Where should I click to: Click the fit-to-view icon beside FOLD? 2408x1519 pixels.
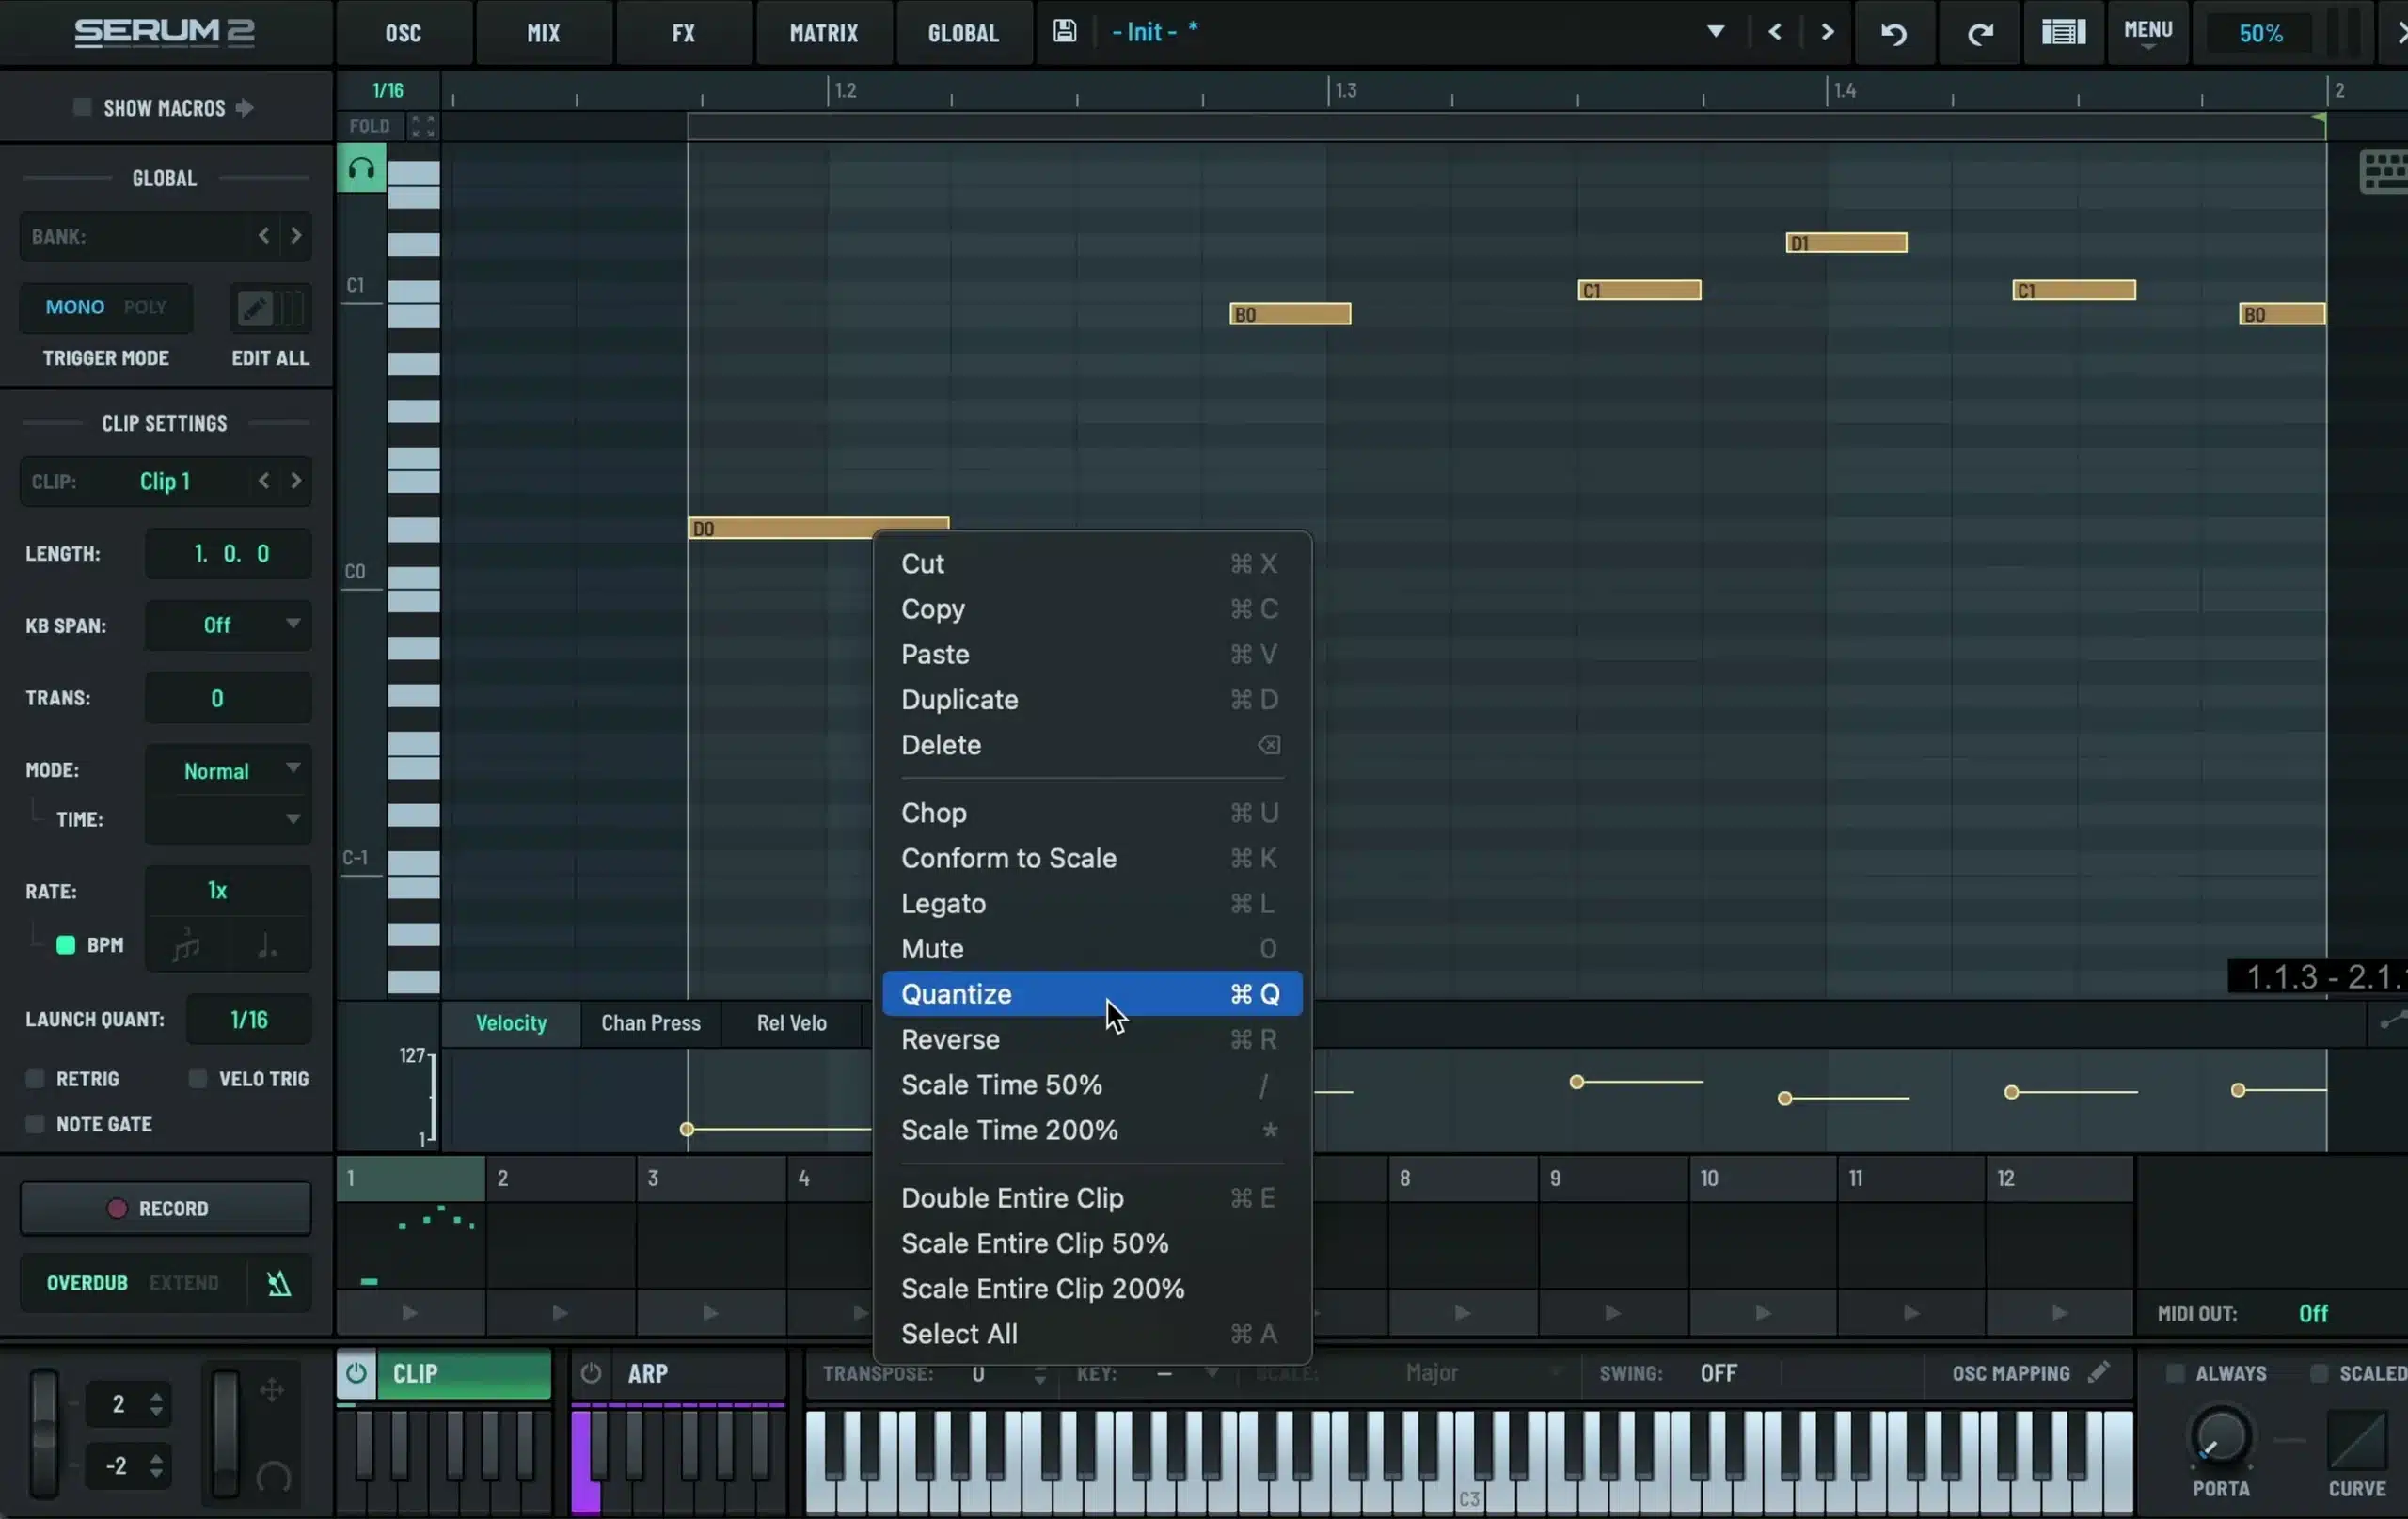click(x=423, y=126)
